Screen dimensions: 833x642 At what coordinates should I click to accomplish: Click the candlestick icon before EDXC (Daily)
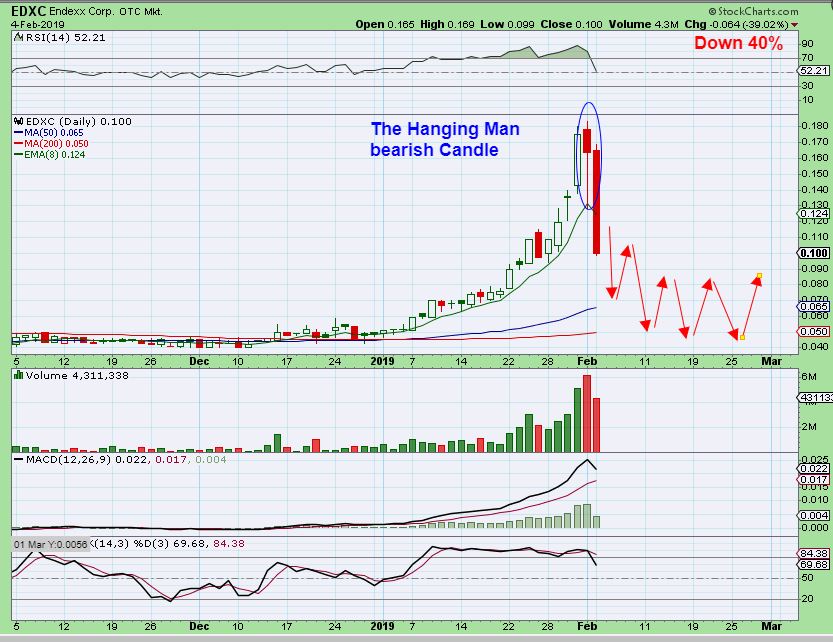tap(19, 121)
